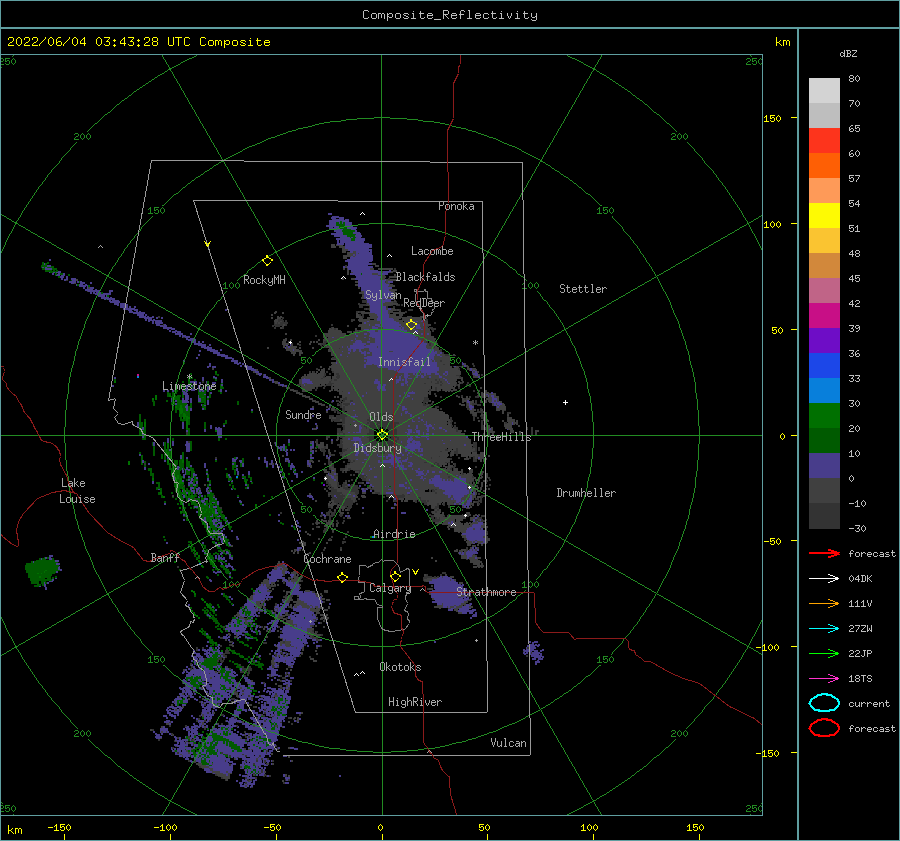Click the HighRiver town label
This screenshot has width=900, height=841.
click(415, 702)
